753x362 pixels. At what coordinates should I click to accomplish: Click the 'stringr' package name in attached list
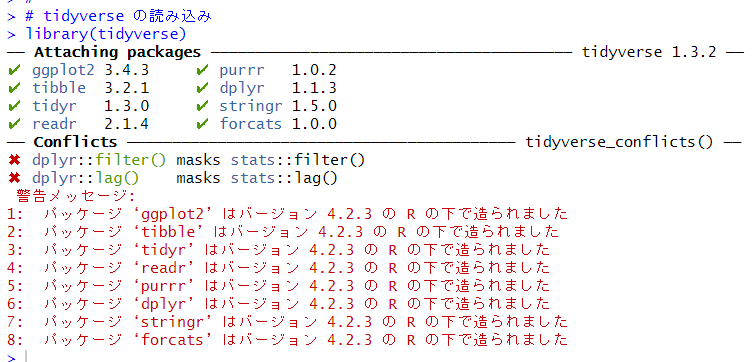coord(251,106)
